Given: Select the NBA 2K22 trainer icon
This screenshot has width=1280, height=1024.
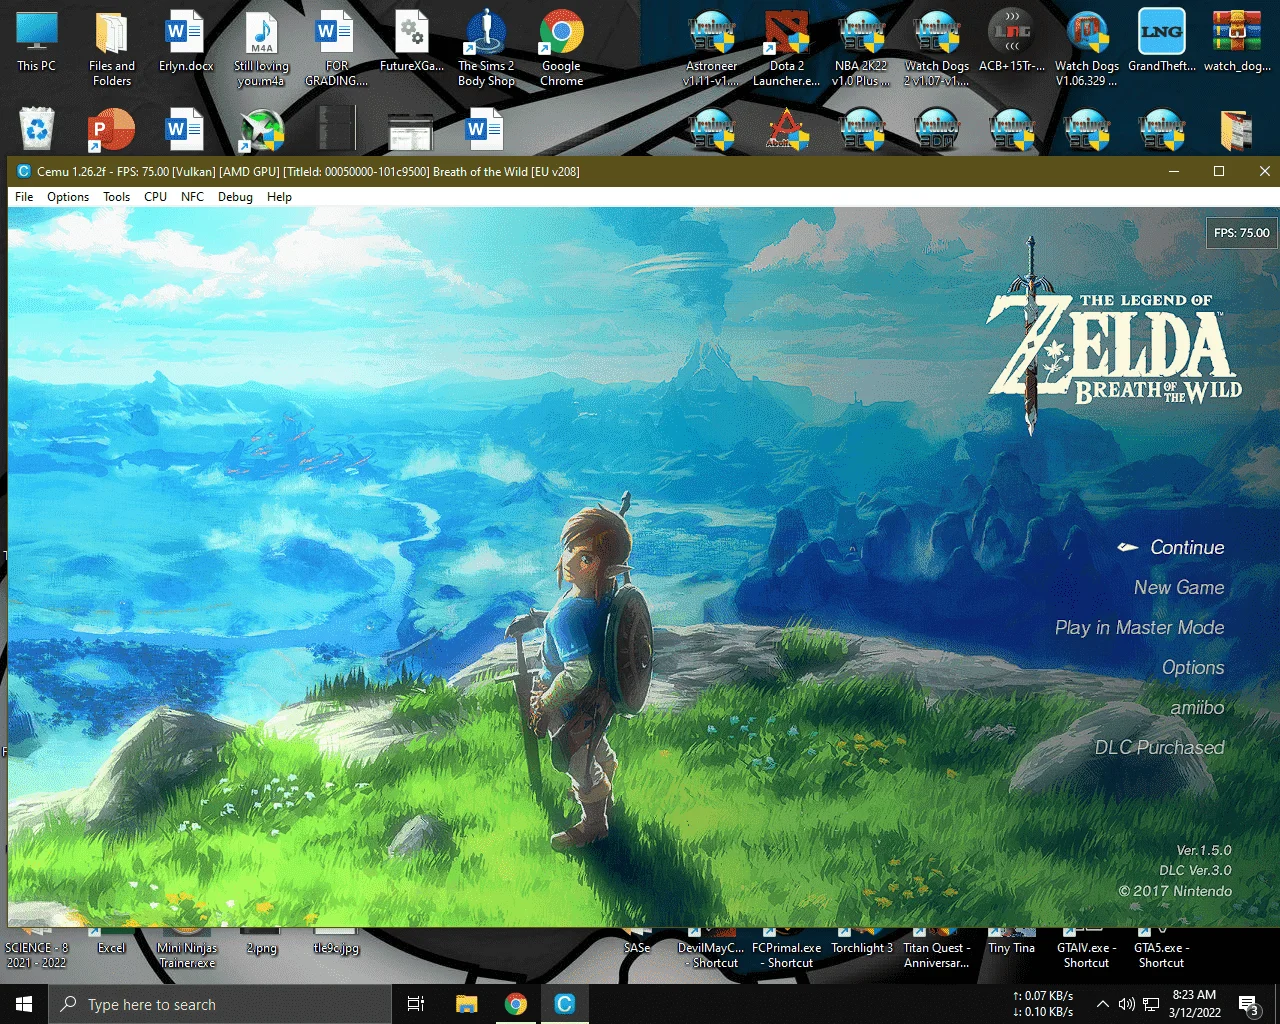Looking at the screenshot, I should 861,48.
